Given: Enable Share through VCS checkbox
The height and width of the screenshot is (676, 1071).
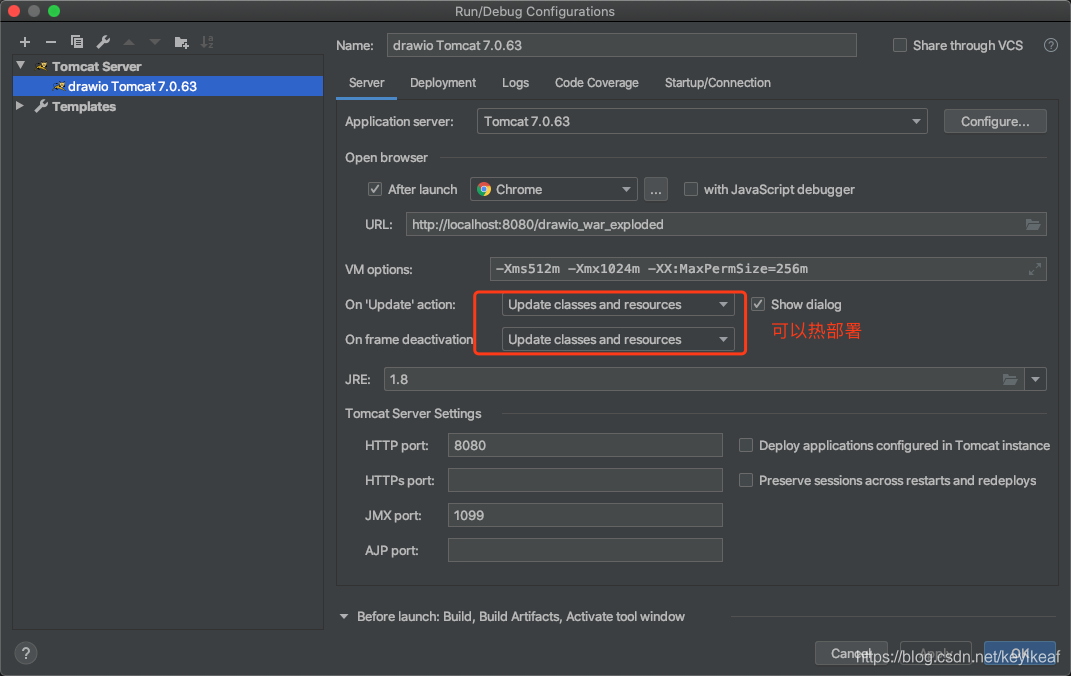Looking at the screenshot, I should coord(900,46).
